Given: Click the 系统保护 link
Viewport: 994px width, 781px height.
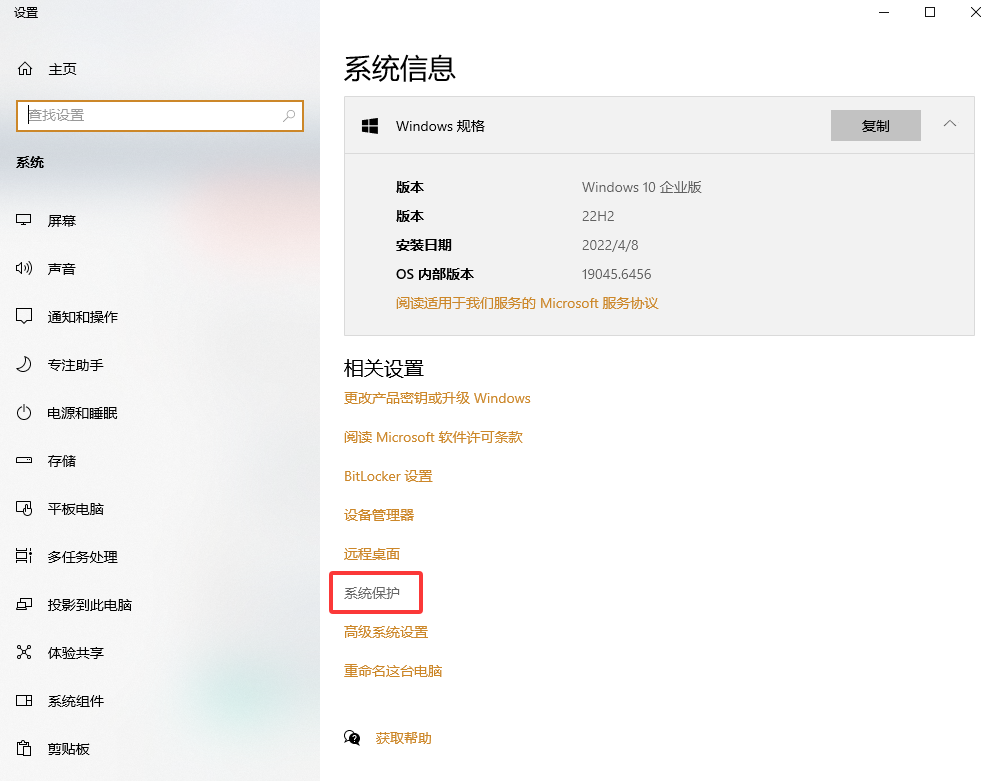Looking at the screenshot, I should [x=371, y=593].
